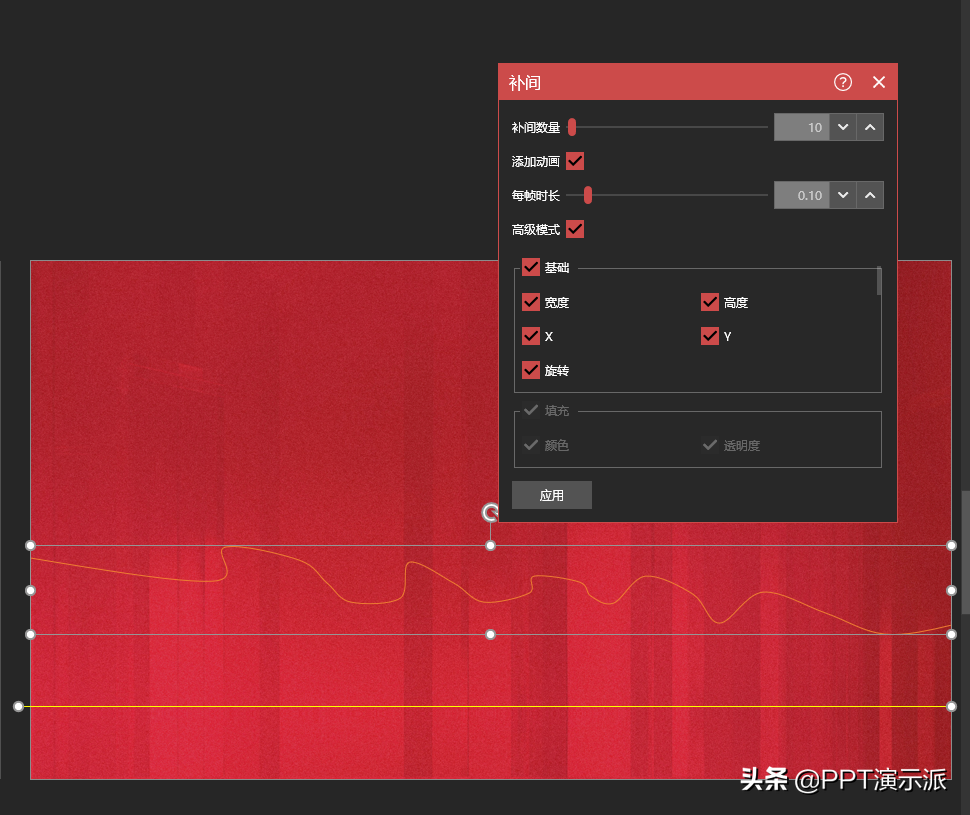
Task: Click the left endpoint handle of the yellow line
Action: [x=19, y=706]
